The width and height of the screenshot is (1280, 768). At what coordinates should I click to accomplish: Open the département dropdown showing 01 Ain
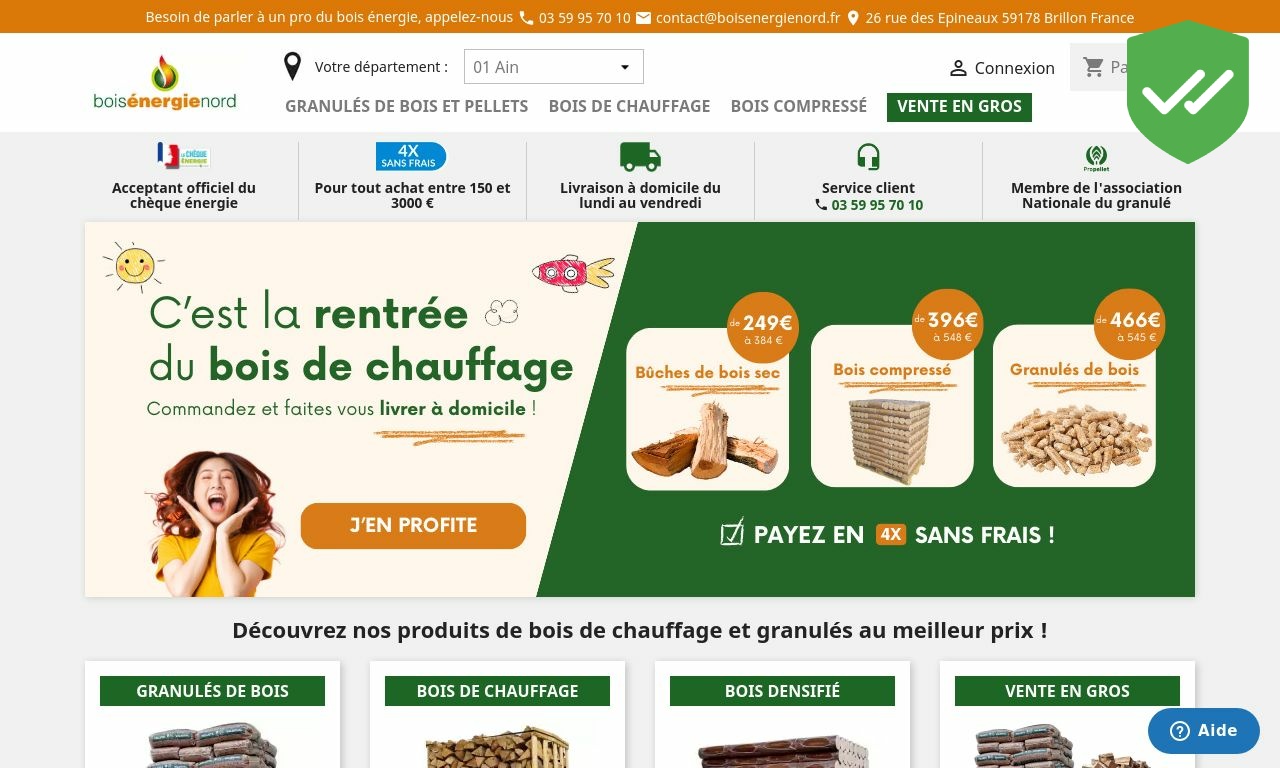[x=554, y=67]
